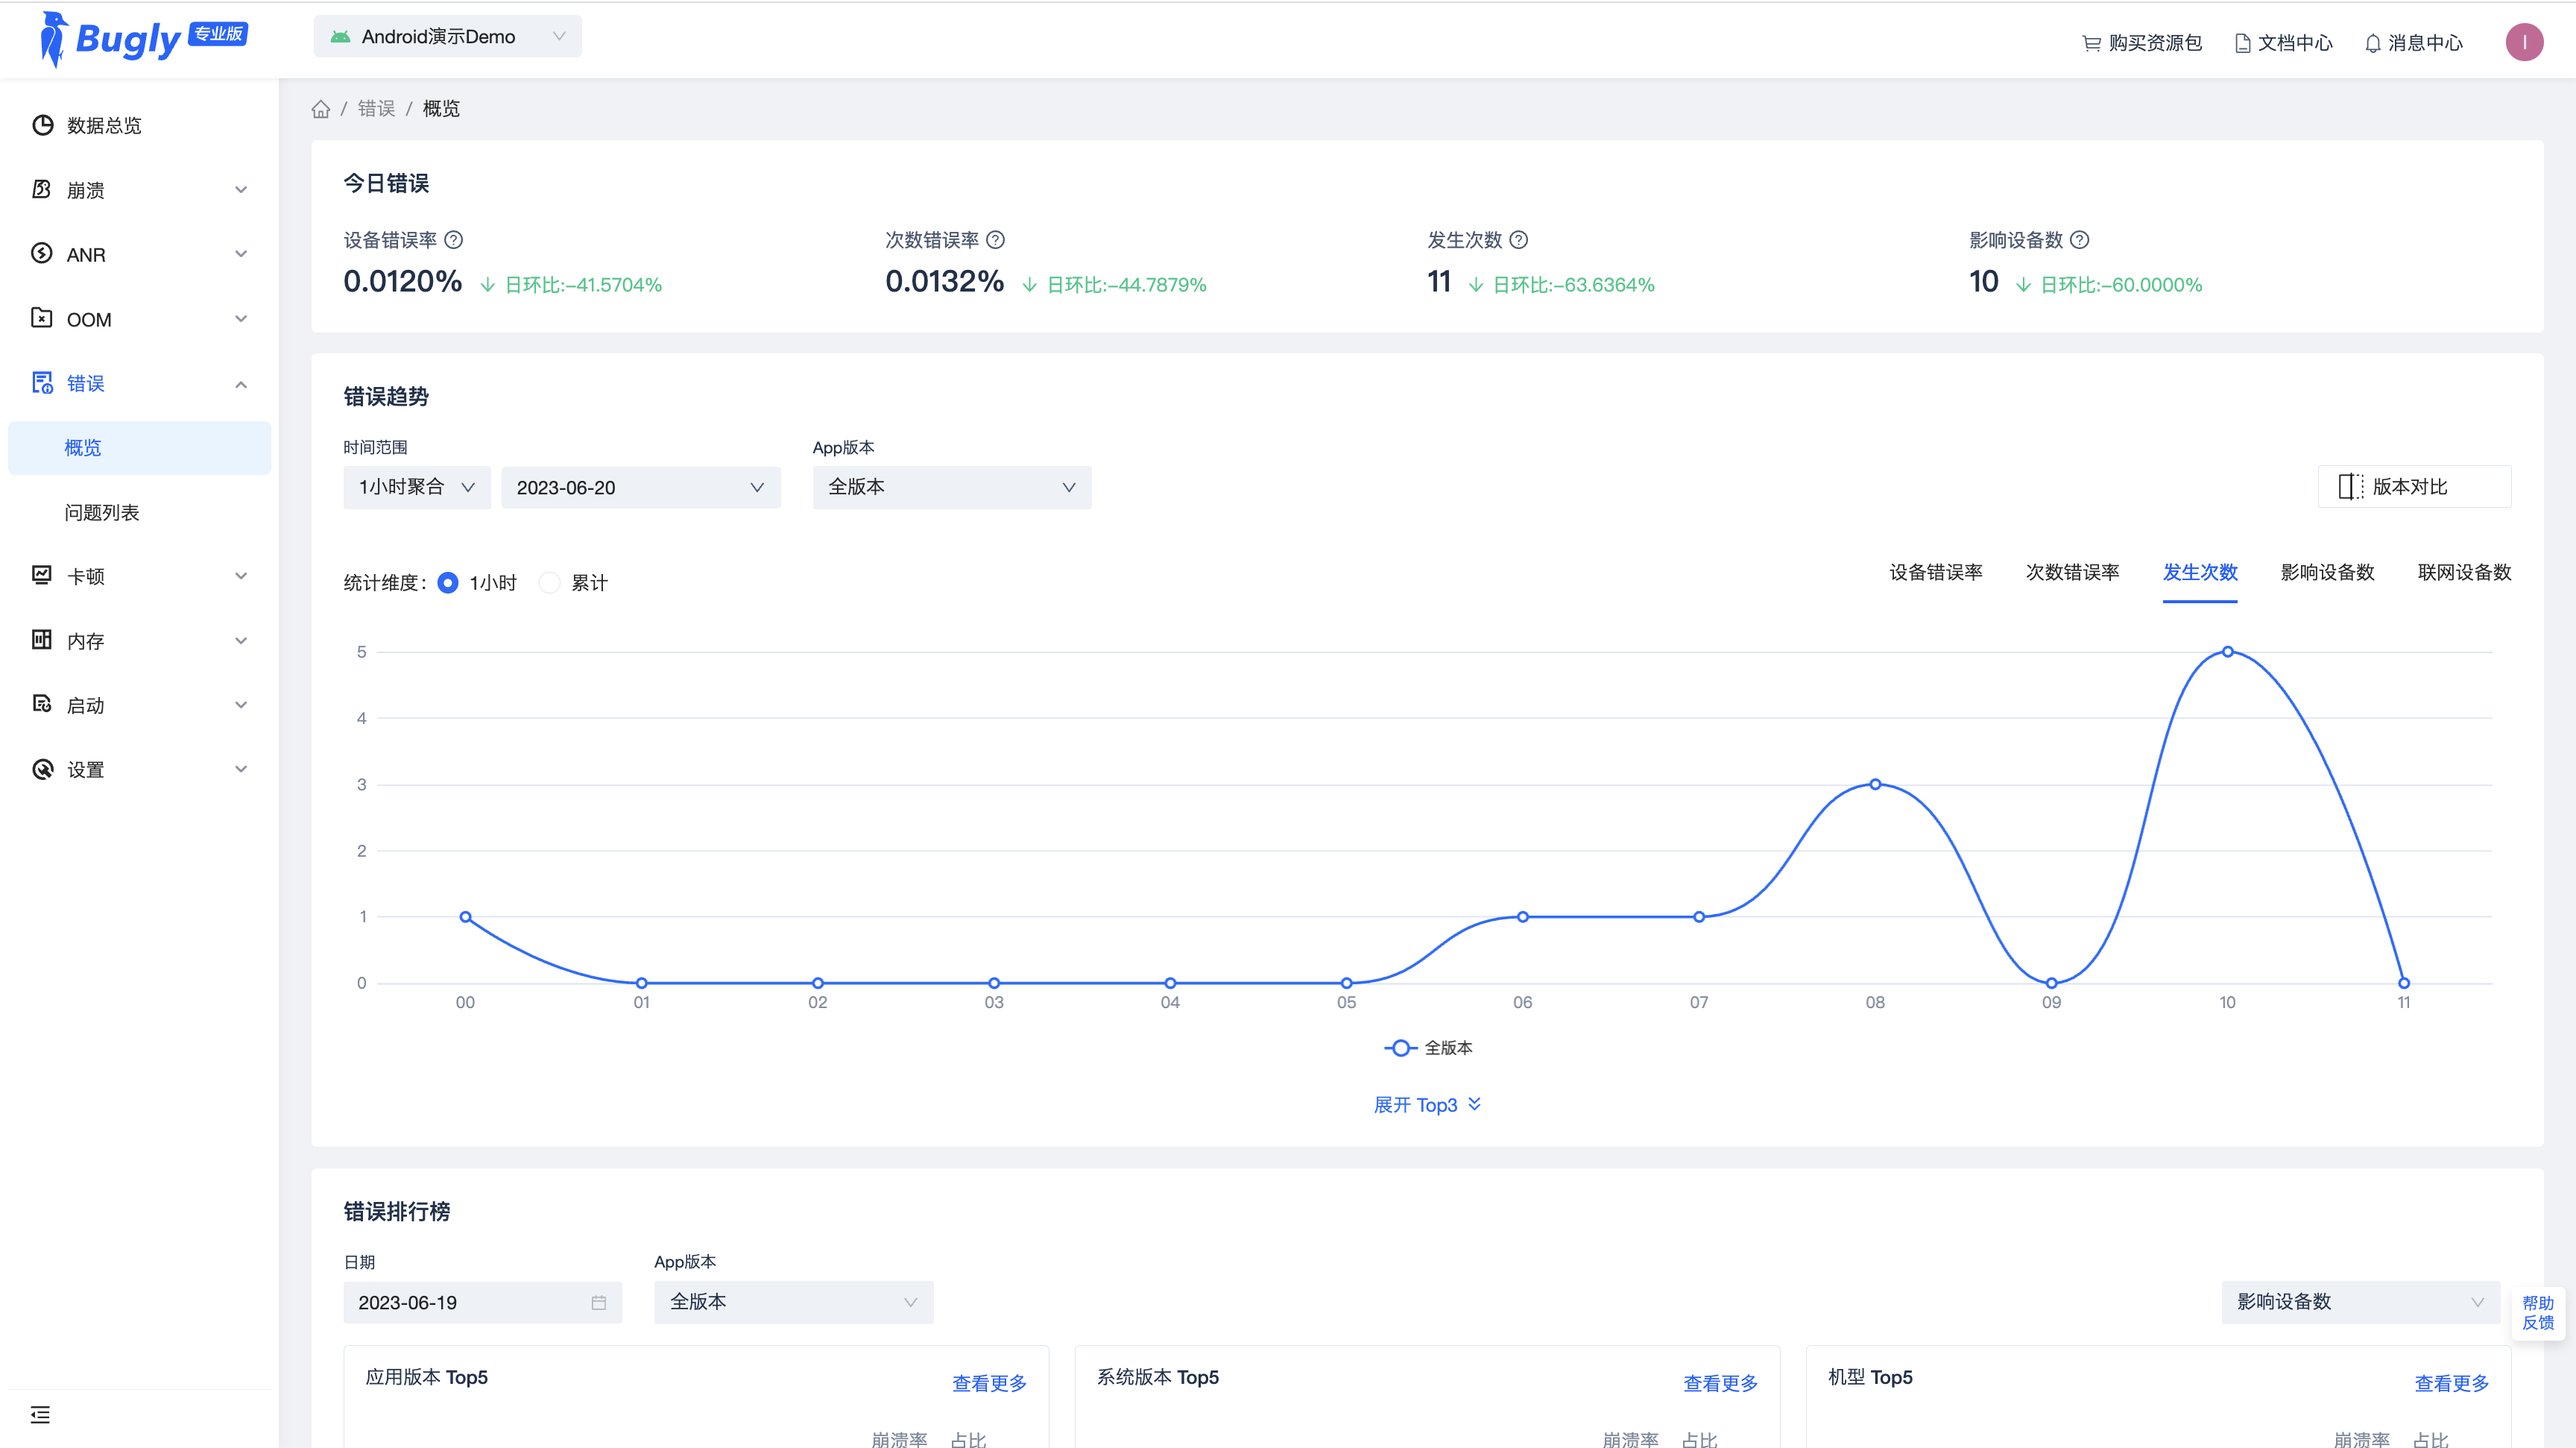Click the 2023-06-19 date input field
The height and width of the screenshot is (1448, 2576).
482,1303
